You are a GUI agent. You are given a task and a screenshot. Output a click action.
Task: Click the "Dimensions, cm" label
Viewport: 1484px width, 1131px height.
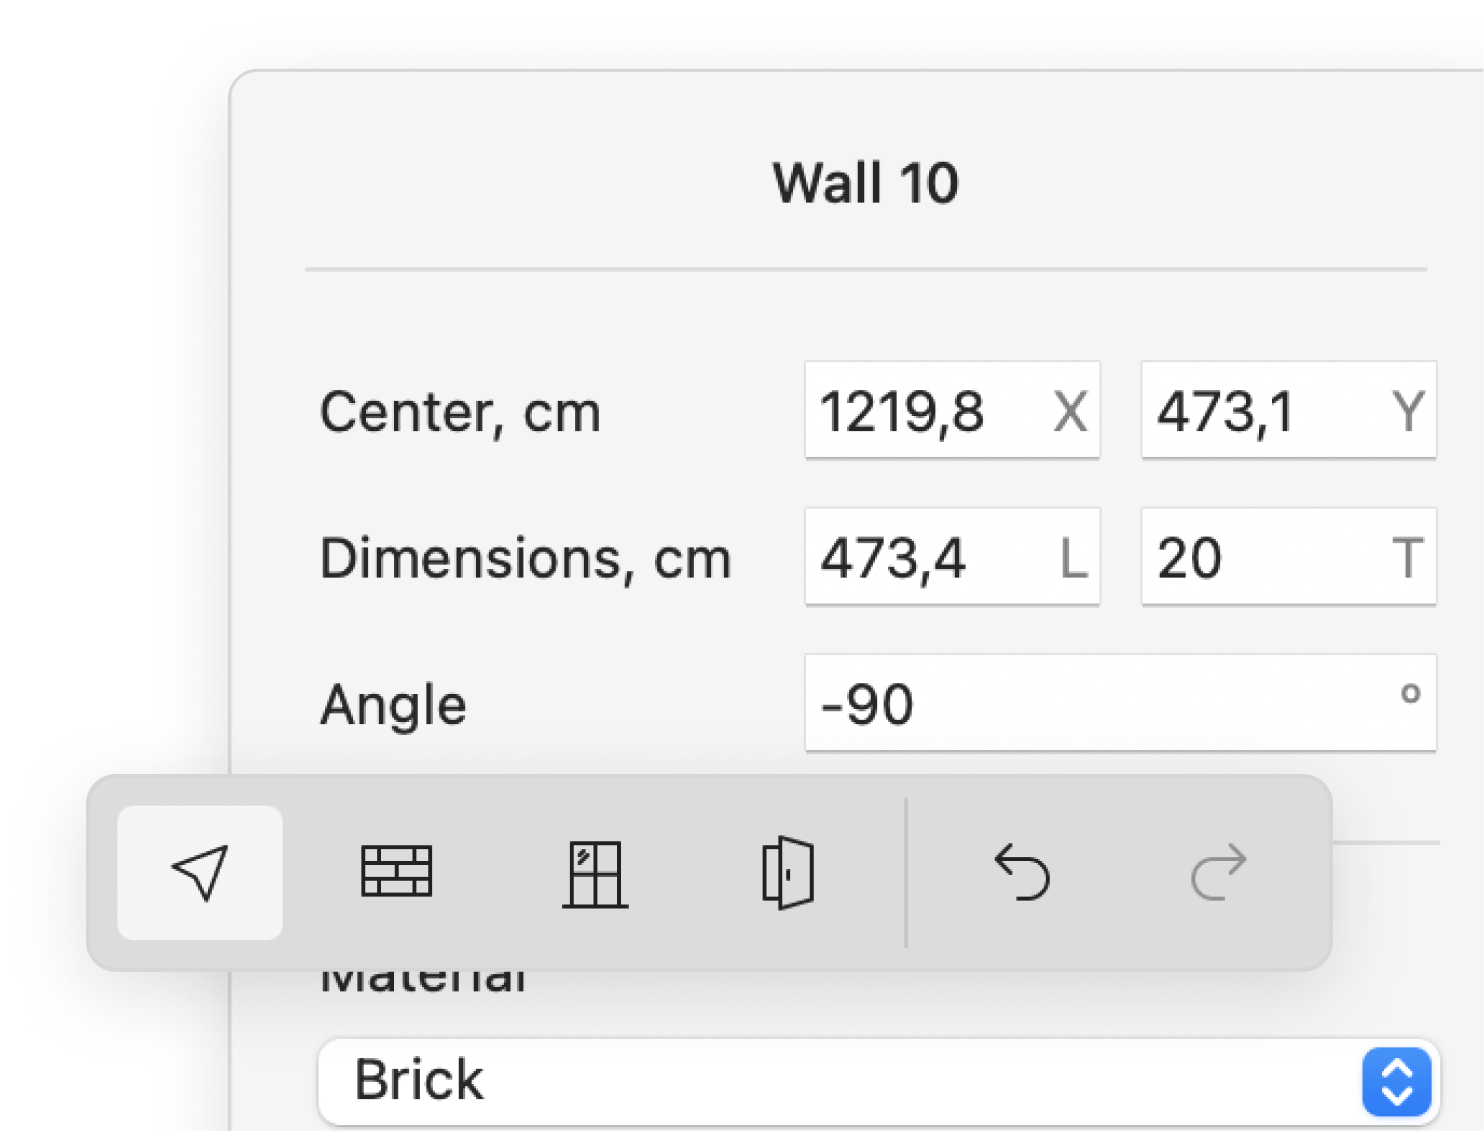tap(525, 558)
